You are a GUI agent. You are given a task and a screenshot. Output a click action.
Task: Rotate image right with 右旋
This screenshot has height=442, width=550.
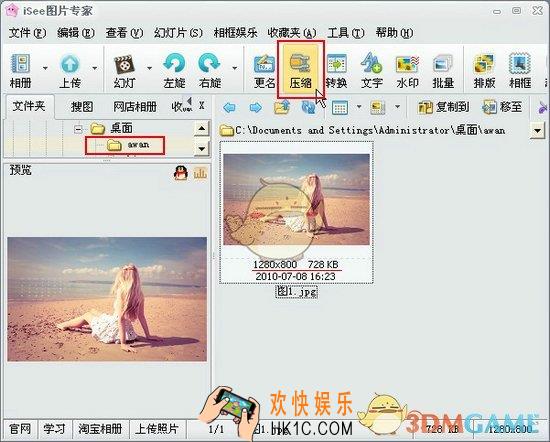coord(209,70)
